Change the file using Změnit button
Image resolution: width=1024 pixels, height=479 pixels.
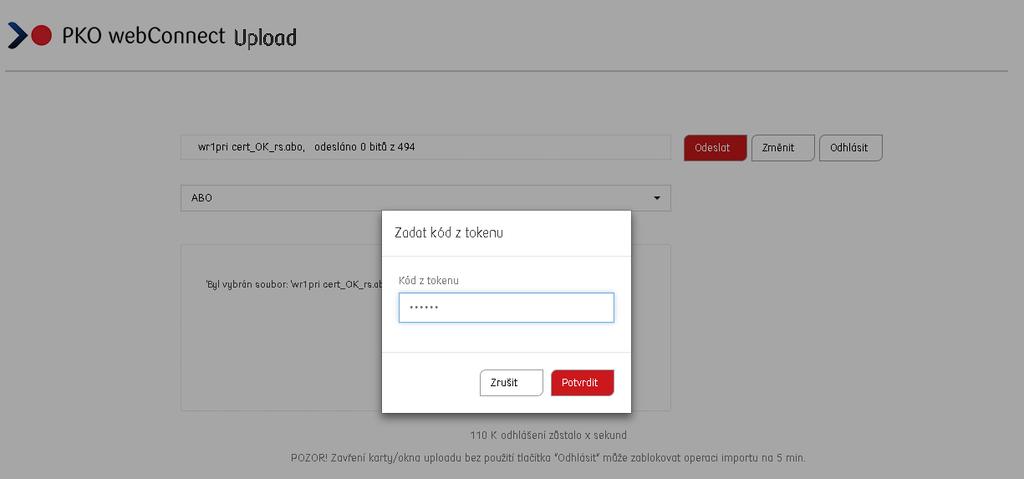[783, 148]
